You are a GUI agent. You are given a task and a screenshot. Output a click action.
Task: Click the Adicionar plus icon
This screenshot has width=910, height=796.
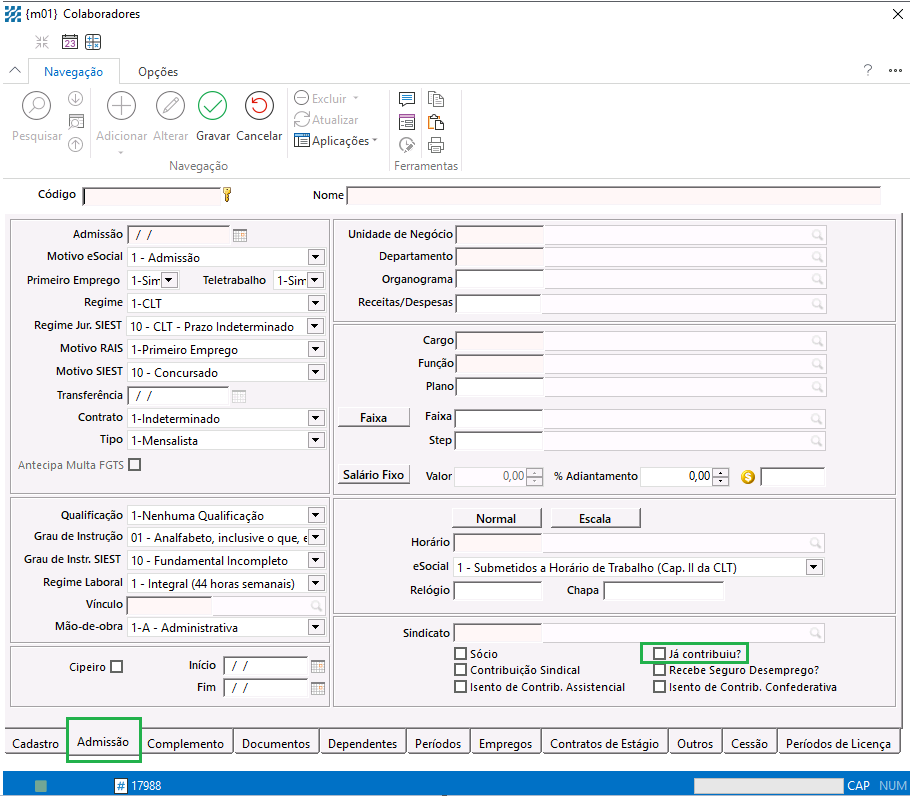tap(121, 106)
